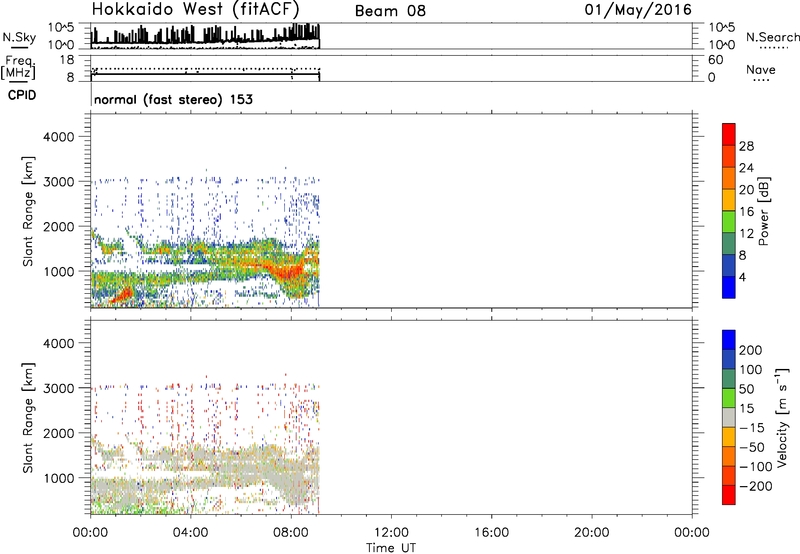Click the "normal (fast stereo) 153" mode text

click(173, 99)
